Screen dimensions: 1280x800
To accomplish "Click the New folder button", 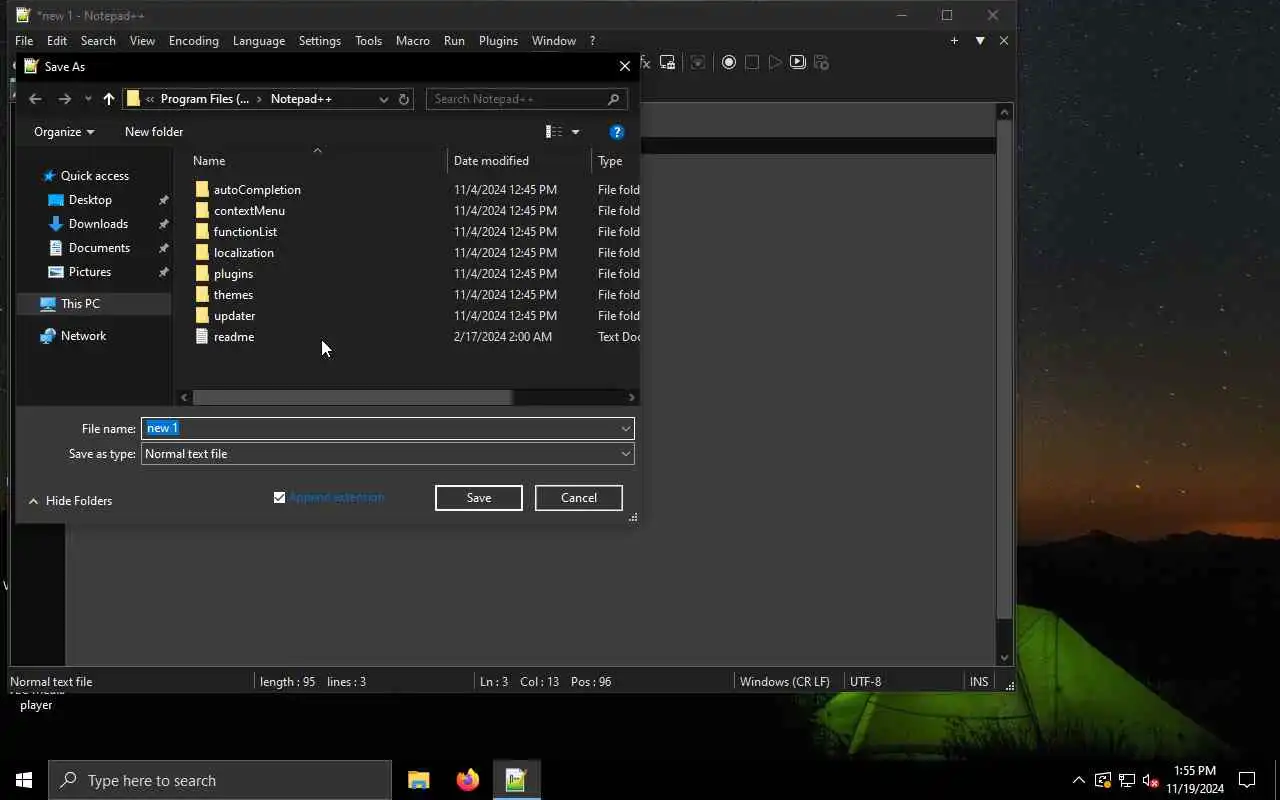I will tap(154, 132).
